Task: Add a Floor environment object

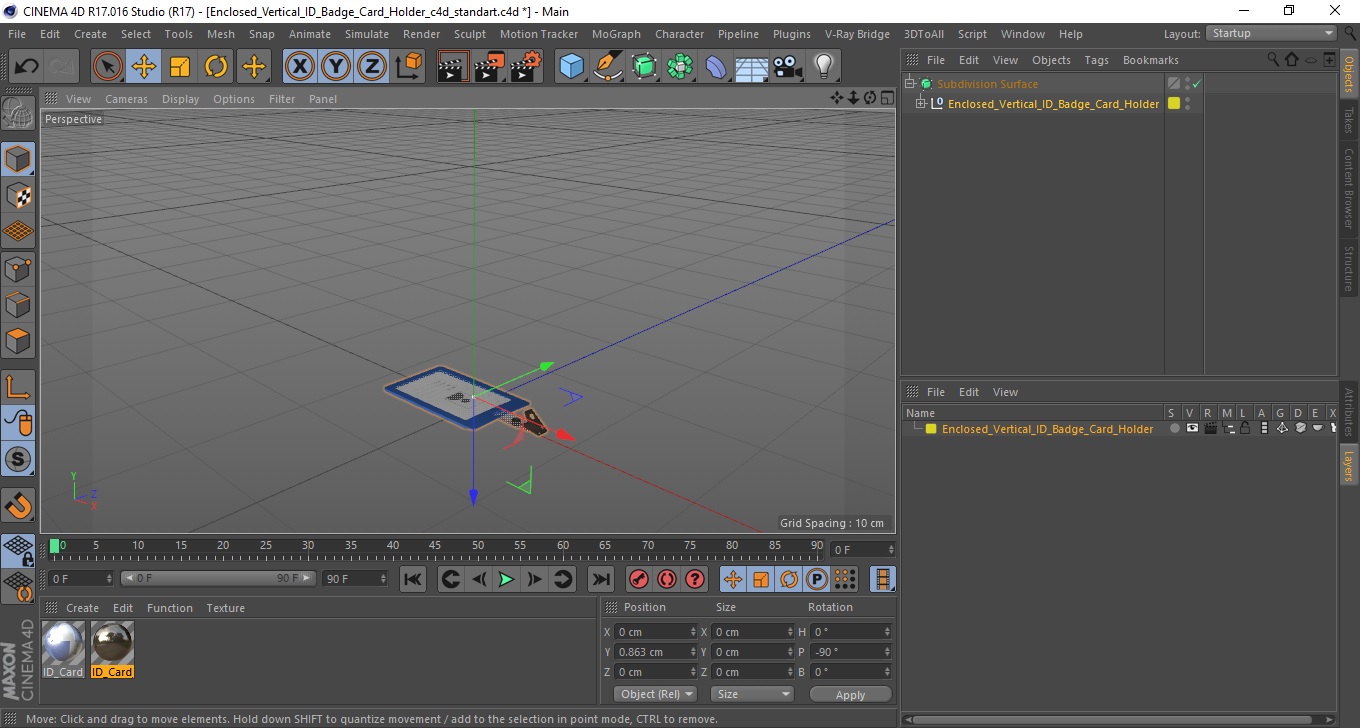Action: (752, 67)
